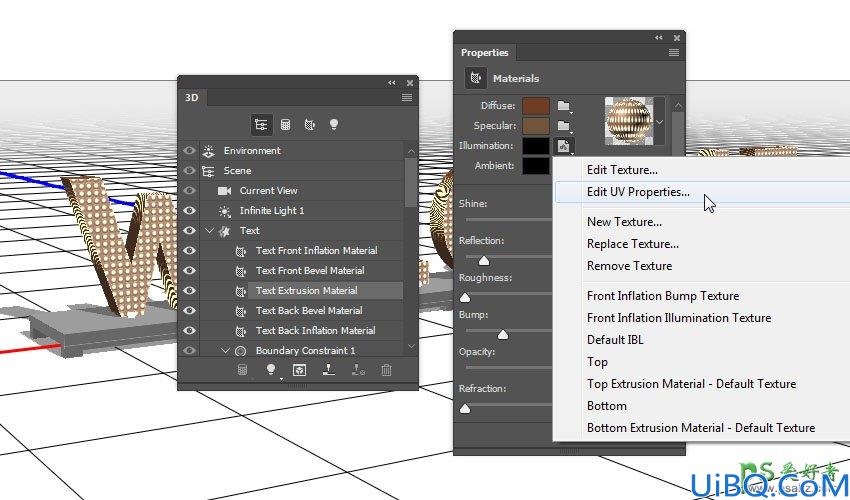The width and height of the screenshot is (850, 500).
Task: Click the Reflection slider handle
Action: (484, 261)
